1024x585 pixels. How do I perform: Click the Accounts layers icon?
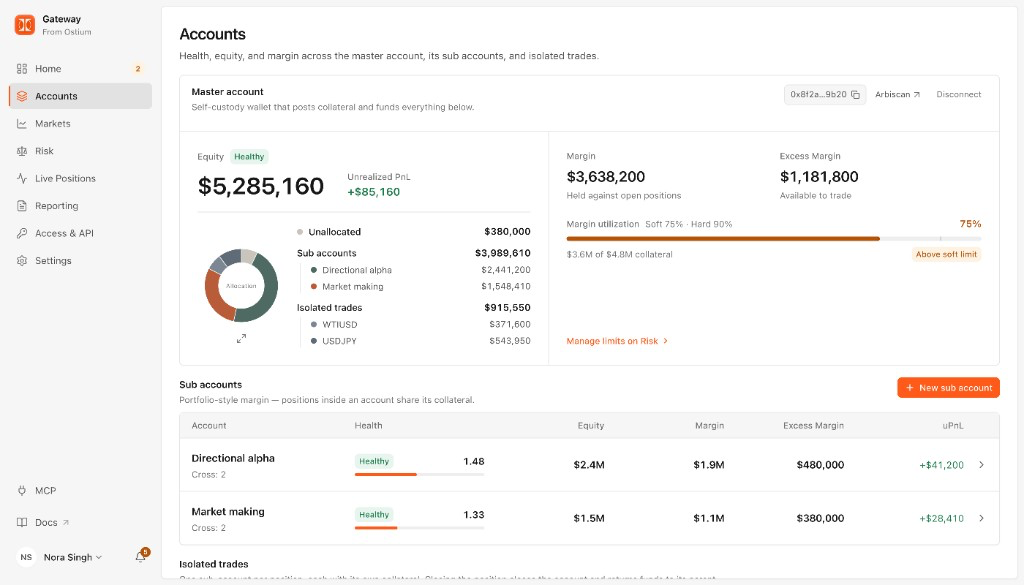22,96
